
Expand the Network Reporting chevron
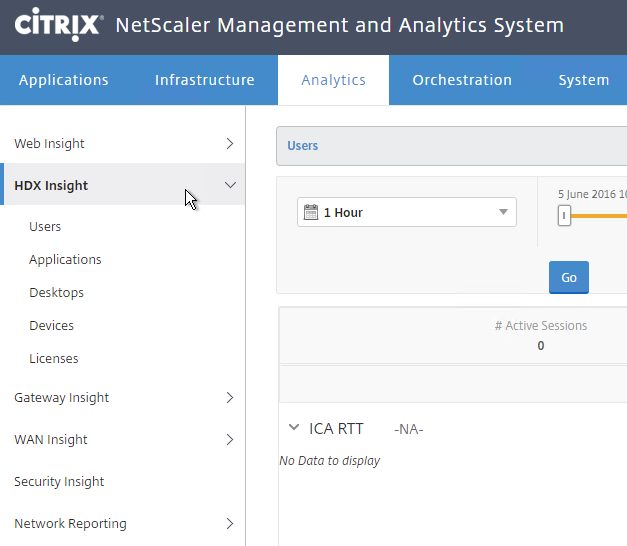click(230, 524)
